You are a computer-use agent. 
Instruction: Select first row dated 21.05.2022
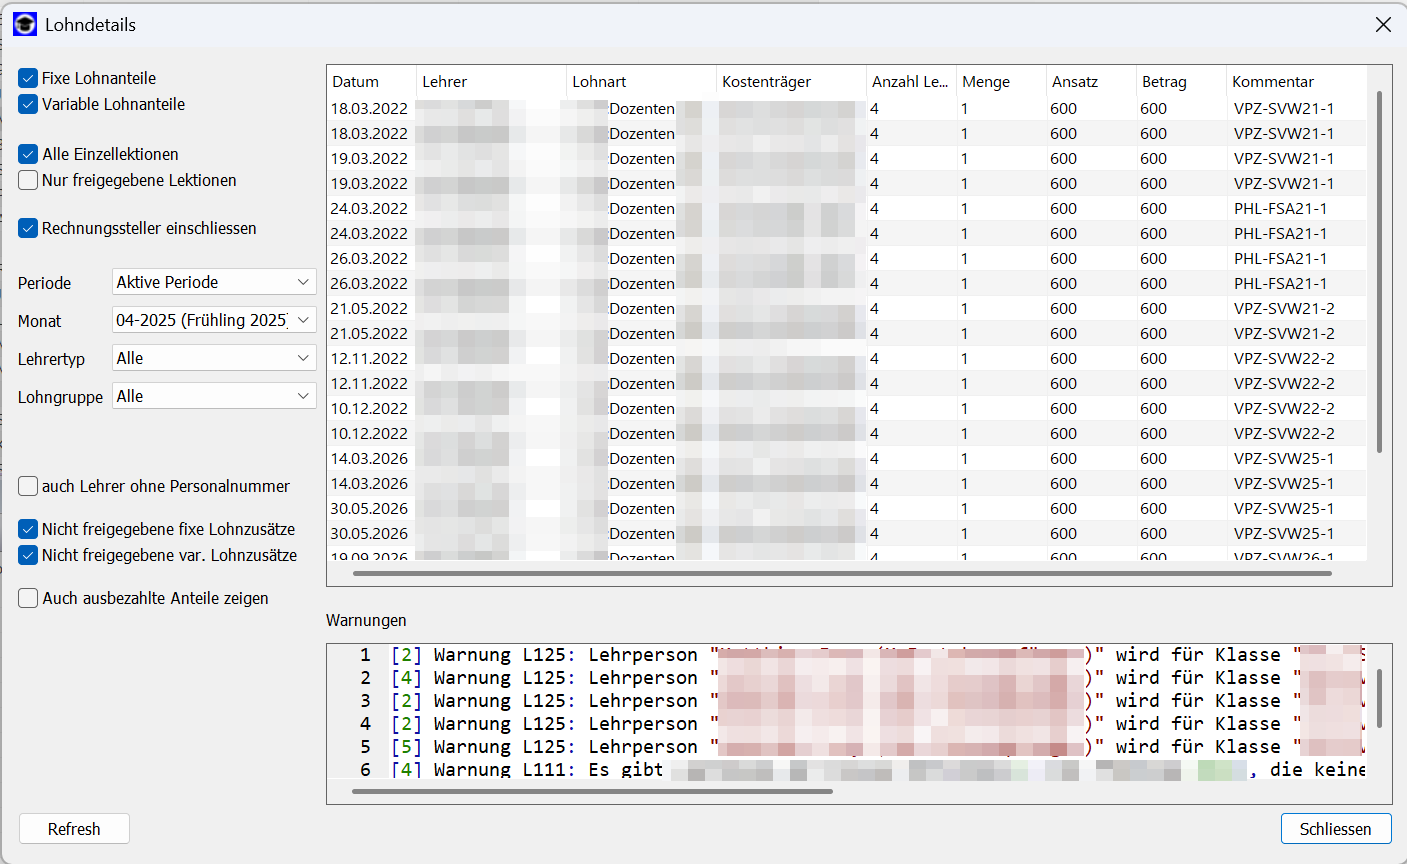(x=846, y=308)
